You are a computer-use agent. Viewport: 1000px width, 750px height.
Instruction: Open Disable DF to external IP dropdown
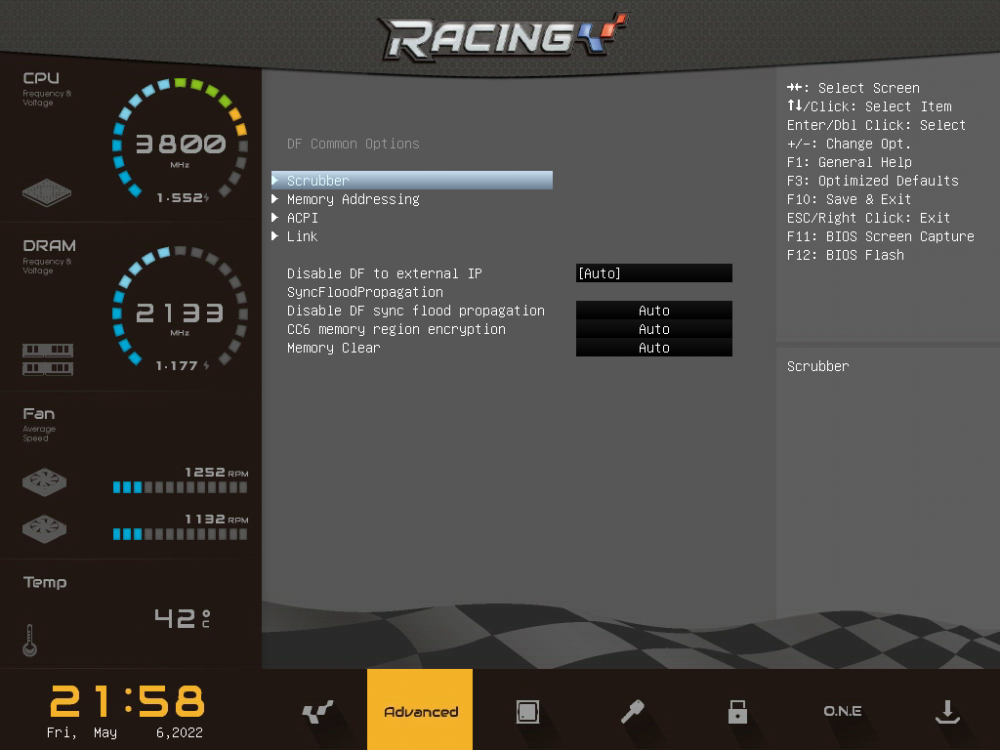tap(654, 273)
